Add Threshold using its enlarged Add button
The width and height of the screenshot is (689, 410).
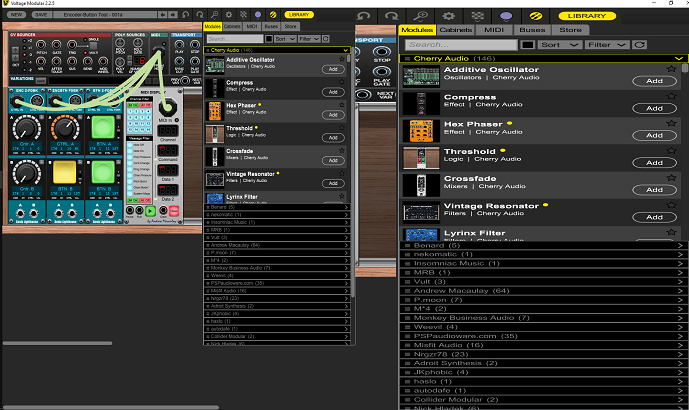pyautogui.click(x=654, y=163)
